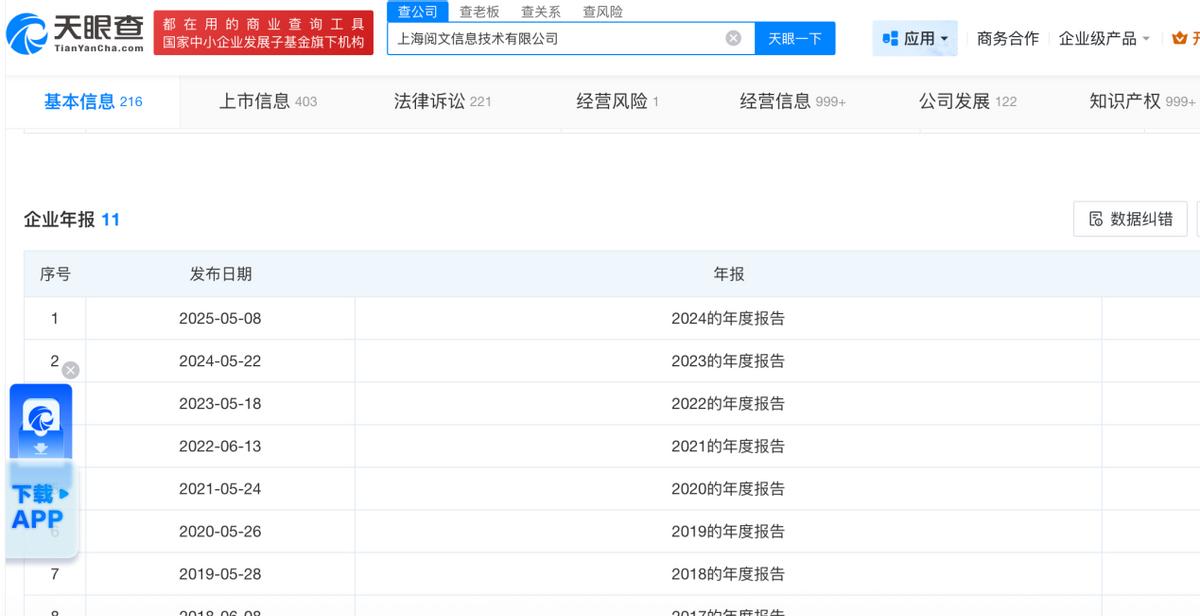Open the 经营信息 tab
1200x616 pixels.
tap(793, 101)
